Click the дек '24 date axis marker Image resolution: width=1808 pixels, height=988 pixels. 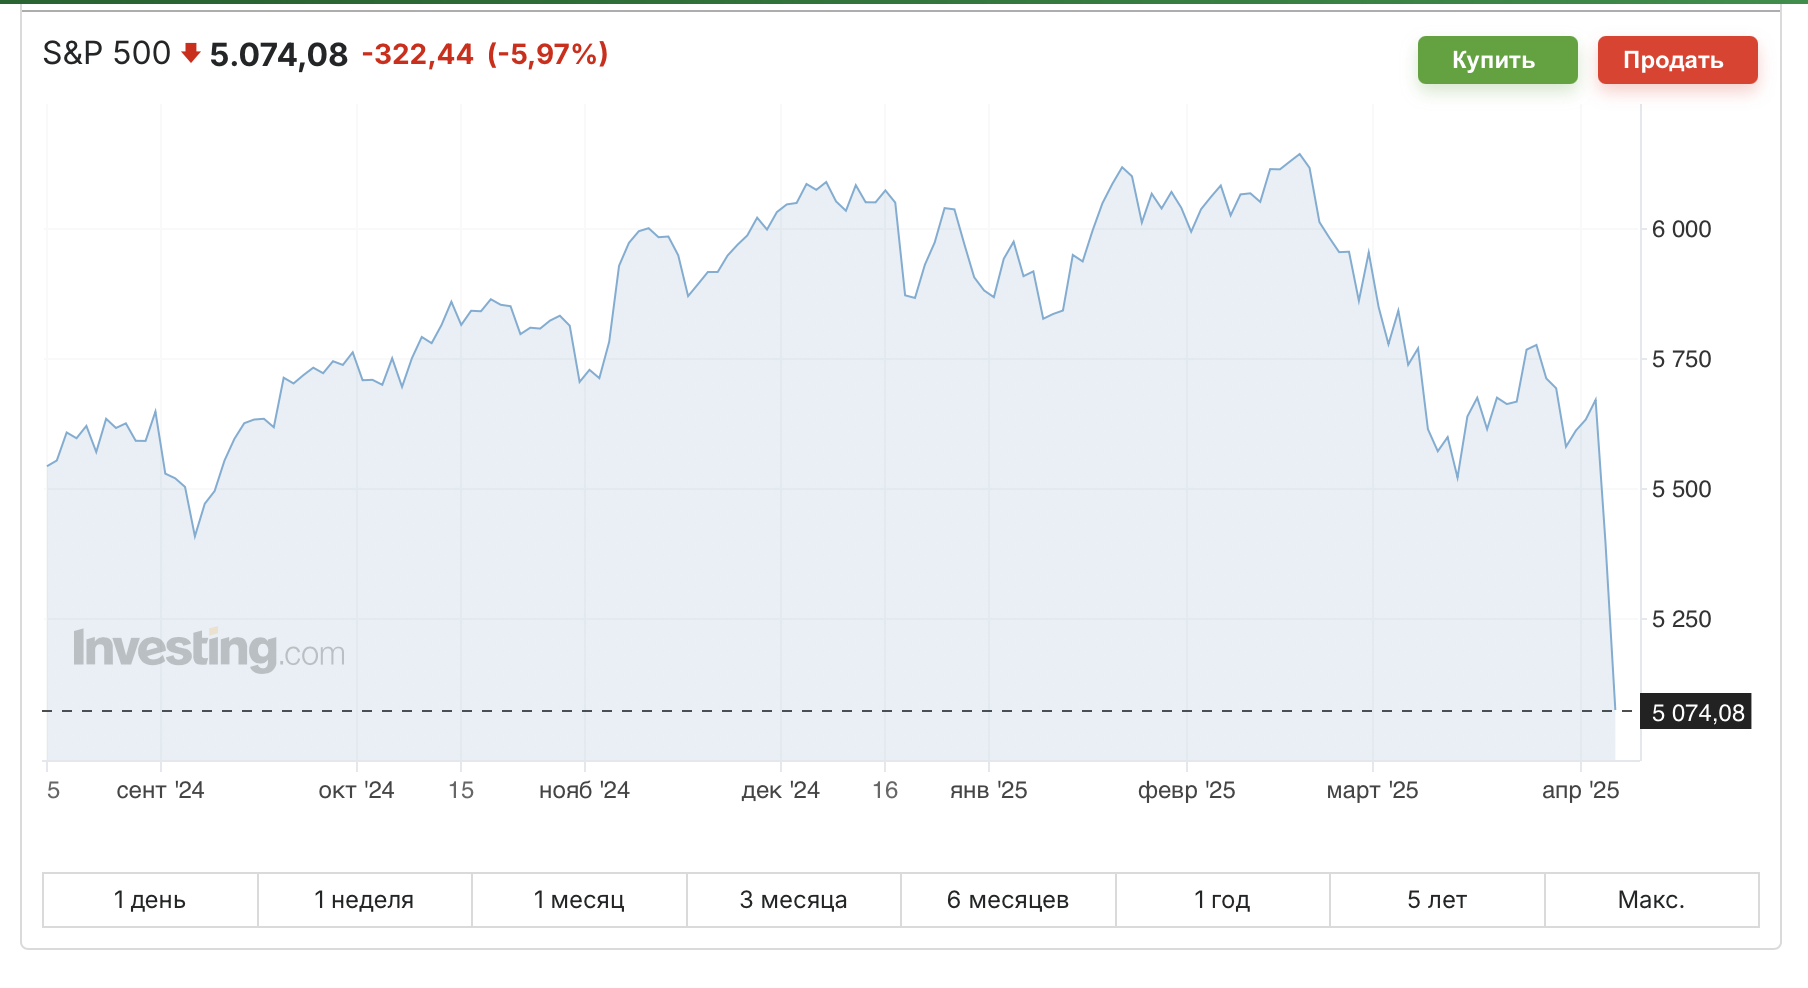coord(780,790)
